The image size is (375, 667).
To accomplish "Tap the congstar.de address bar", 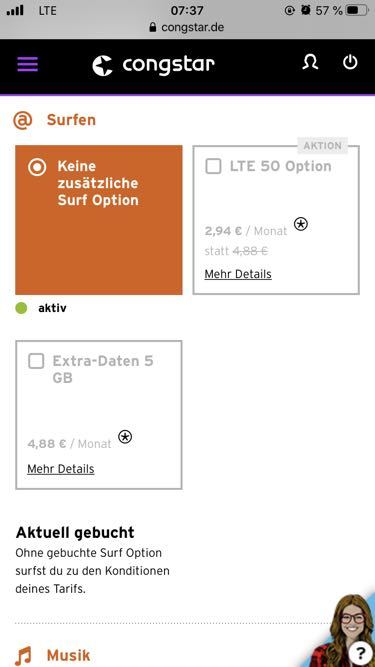I will (187, 27).
